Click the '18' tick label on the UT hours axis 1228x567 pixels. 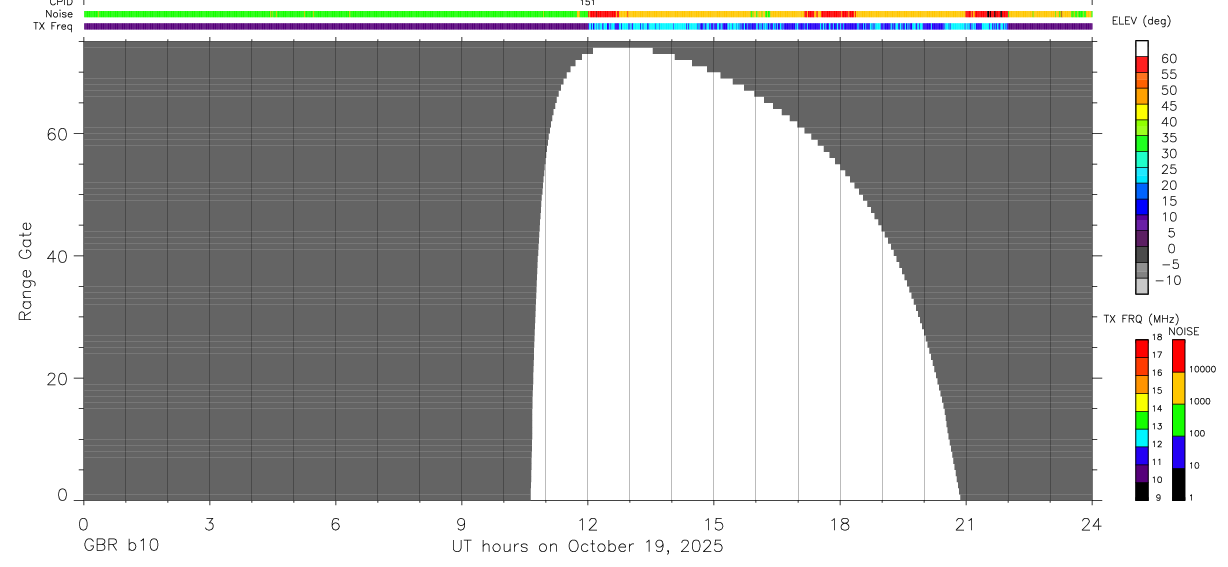point(840,523)
